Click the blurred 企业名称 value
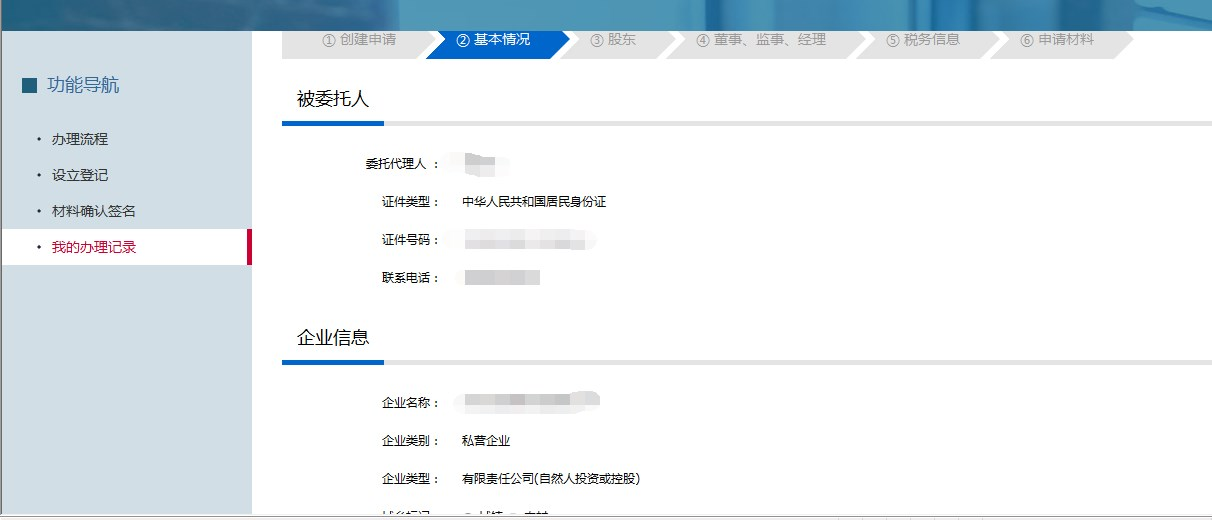Viewport: 1212px width, 520px height. tap(527, 402)
